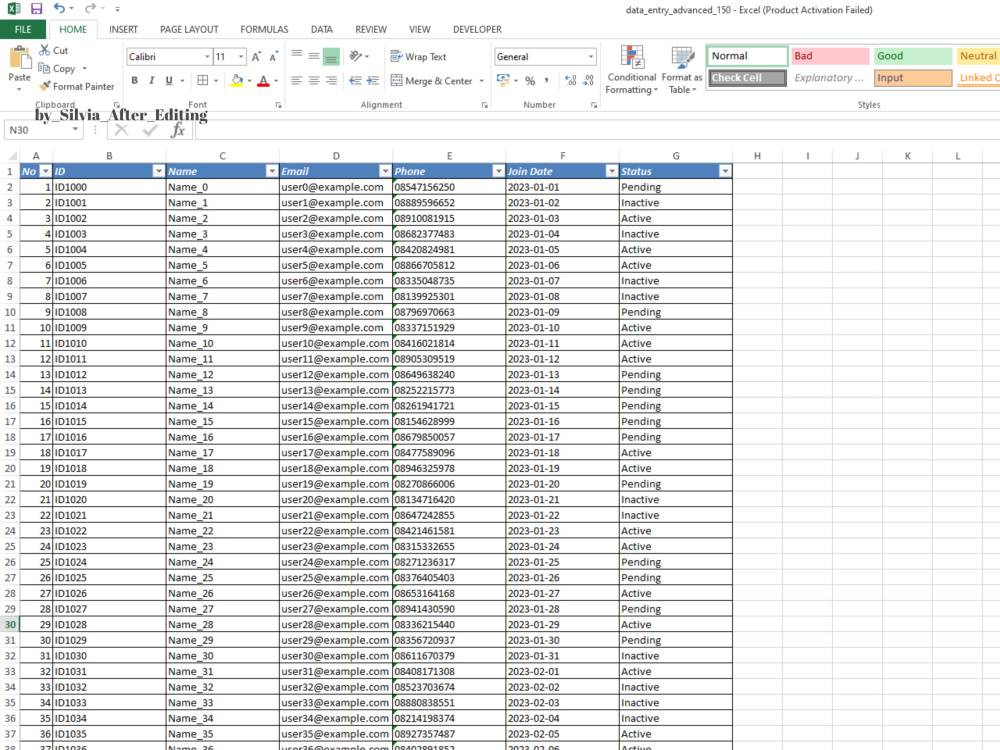Open the font name dropdown showing Calibri
Image resolution: width=1000 pixels, height=750 pixels.
[x=207, y=57]
